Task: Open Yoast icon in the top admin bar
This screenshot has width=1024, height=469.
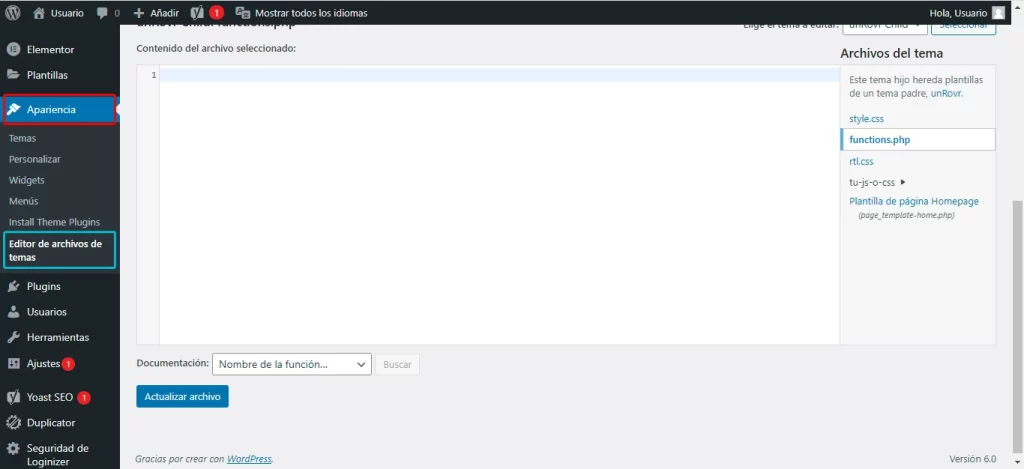Action: coord(197,12)
